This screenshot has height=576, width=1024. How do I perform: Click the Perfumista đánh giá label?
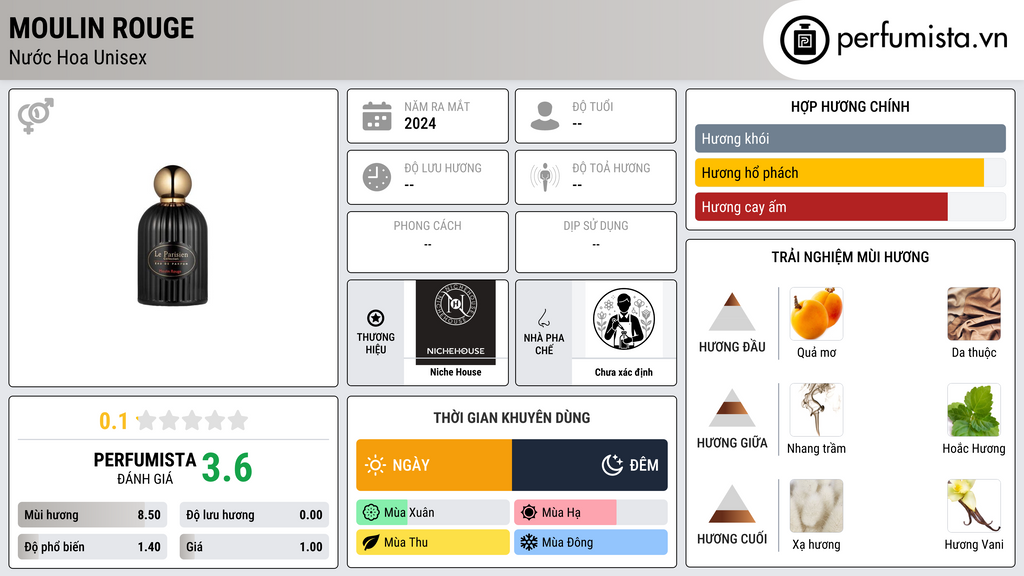(x=145, y=468)
